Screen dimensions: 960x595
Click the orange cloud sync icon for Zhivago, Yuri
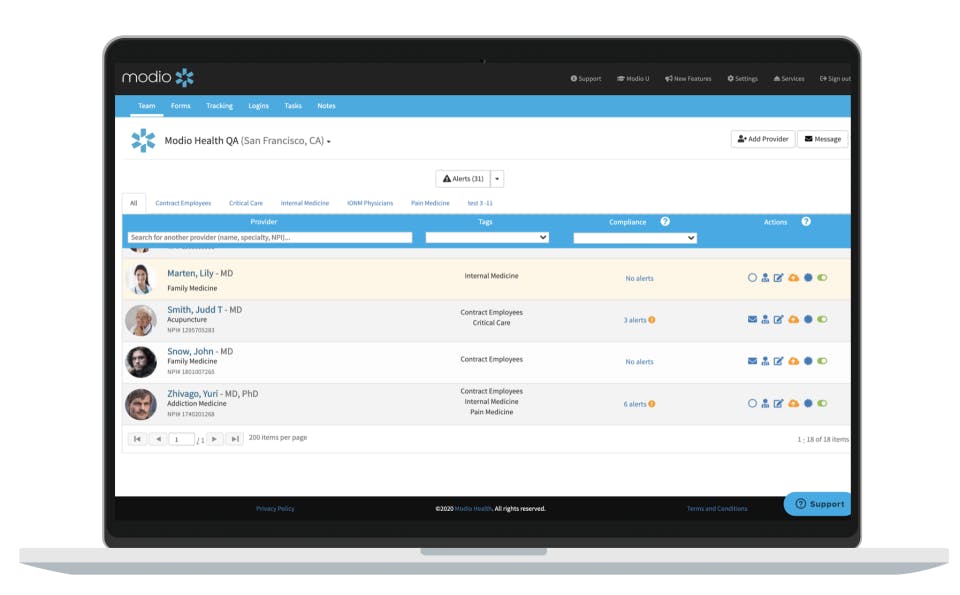(794, 401)
